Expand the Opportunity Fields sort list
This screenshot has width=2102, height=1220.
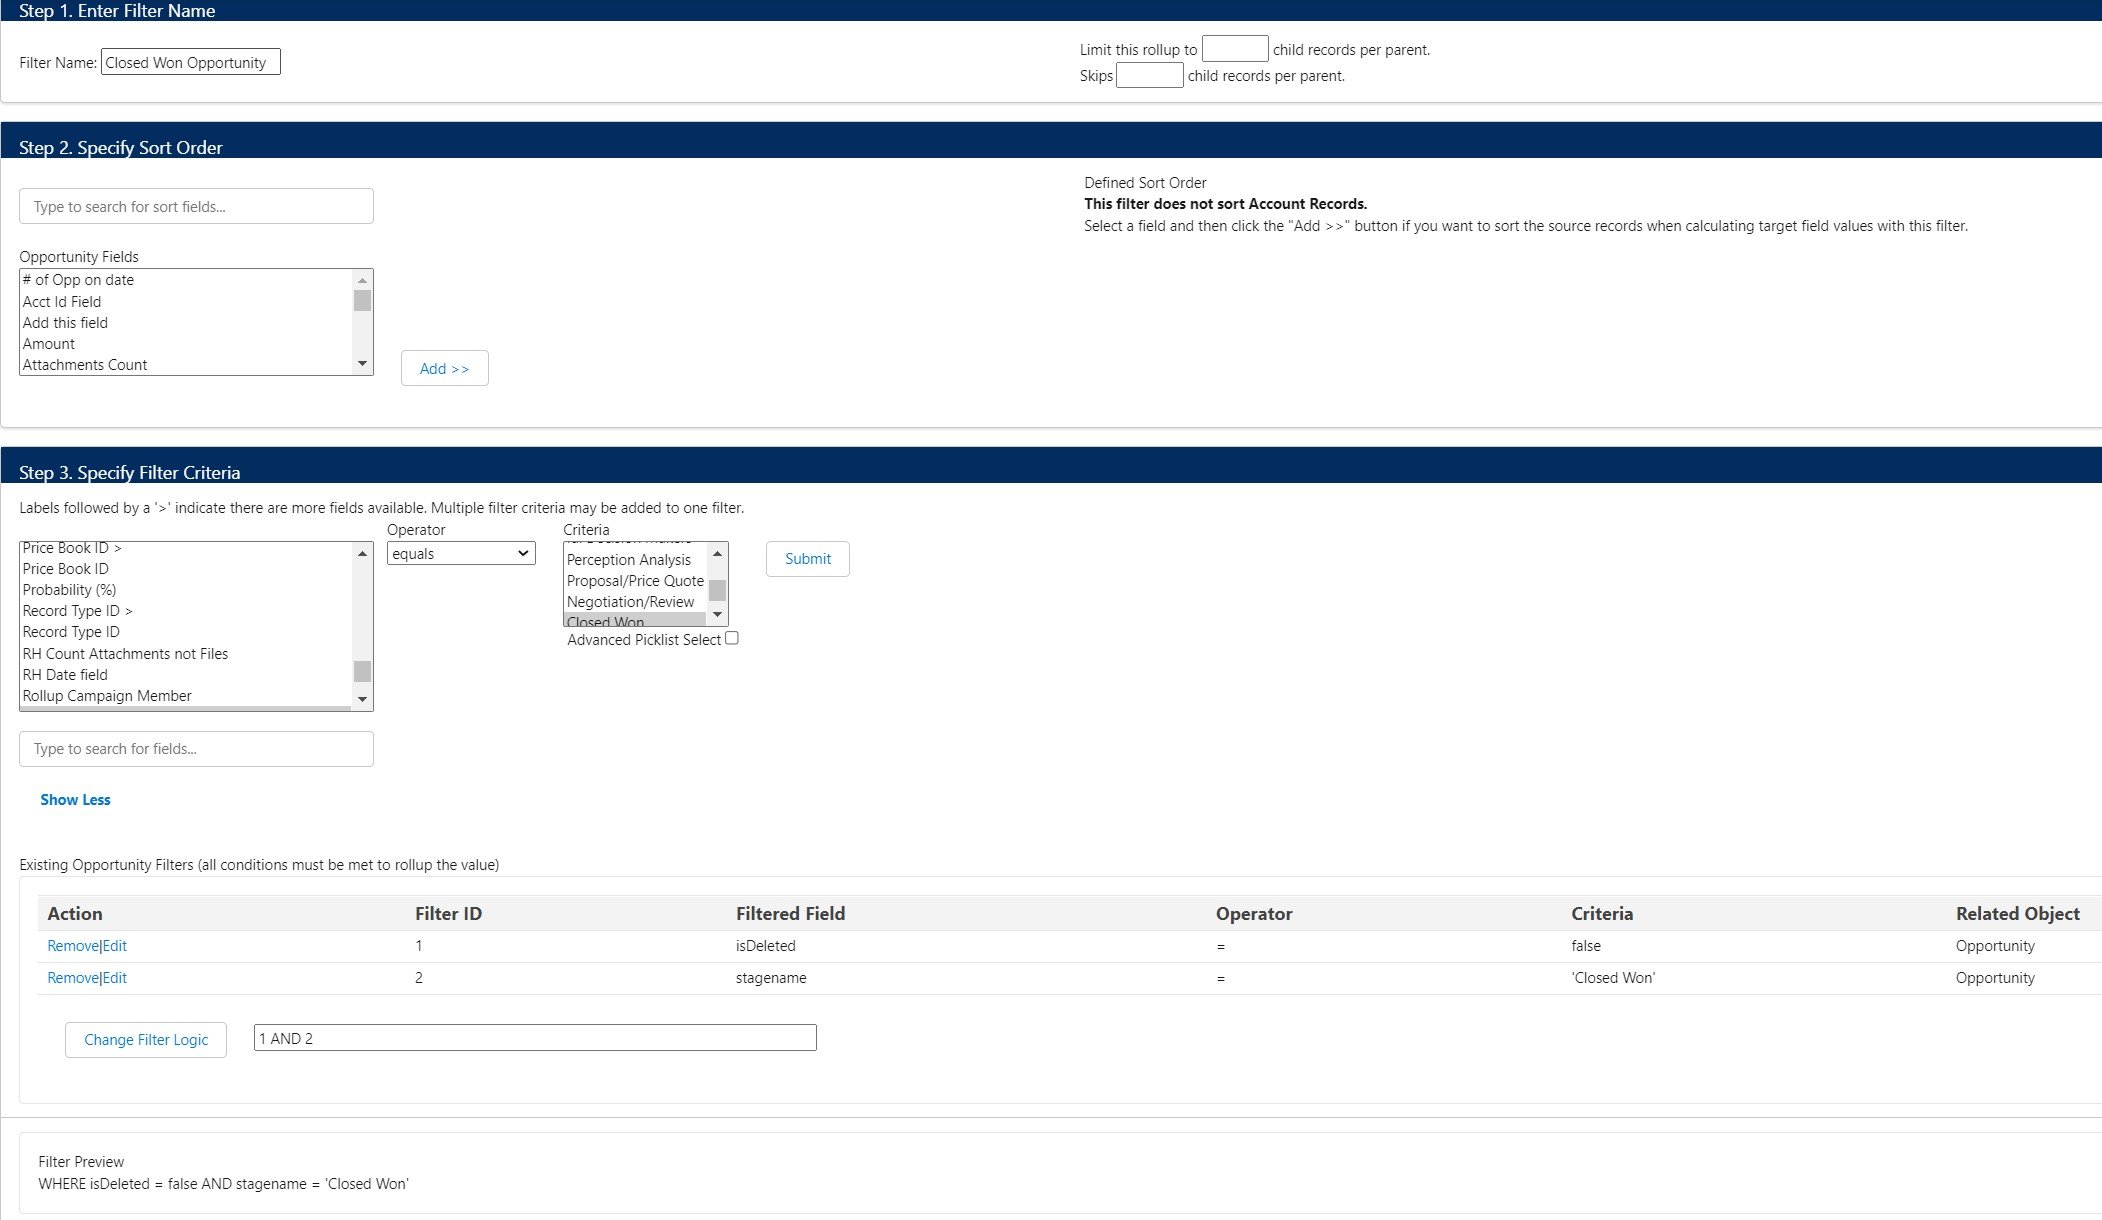click(363, 366)
